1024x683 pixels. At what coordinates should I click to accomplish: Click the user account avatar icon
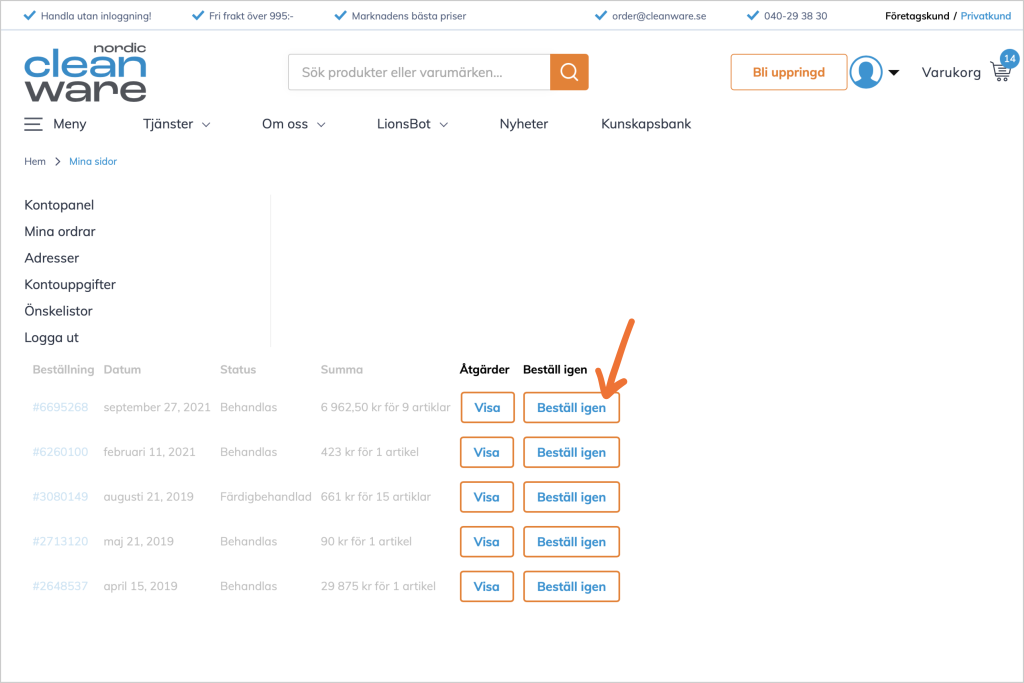865,72
